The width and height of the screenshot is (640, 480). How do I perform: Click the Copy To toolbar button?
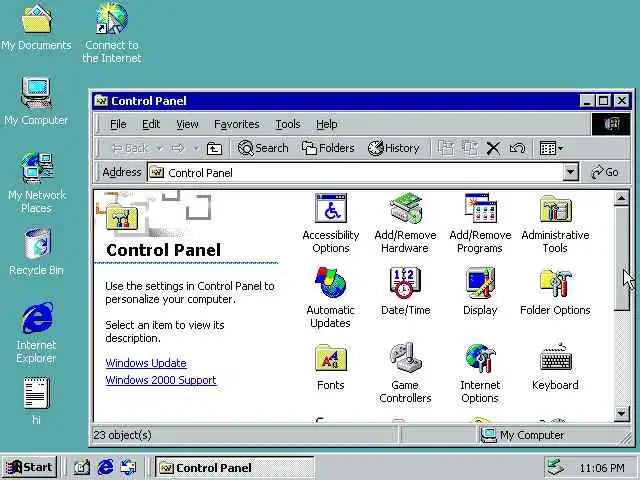click(470, 149)
